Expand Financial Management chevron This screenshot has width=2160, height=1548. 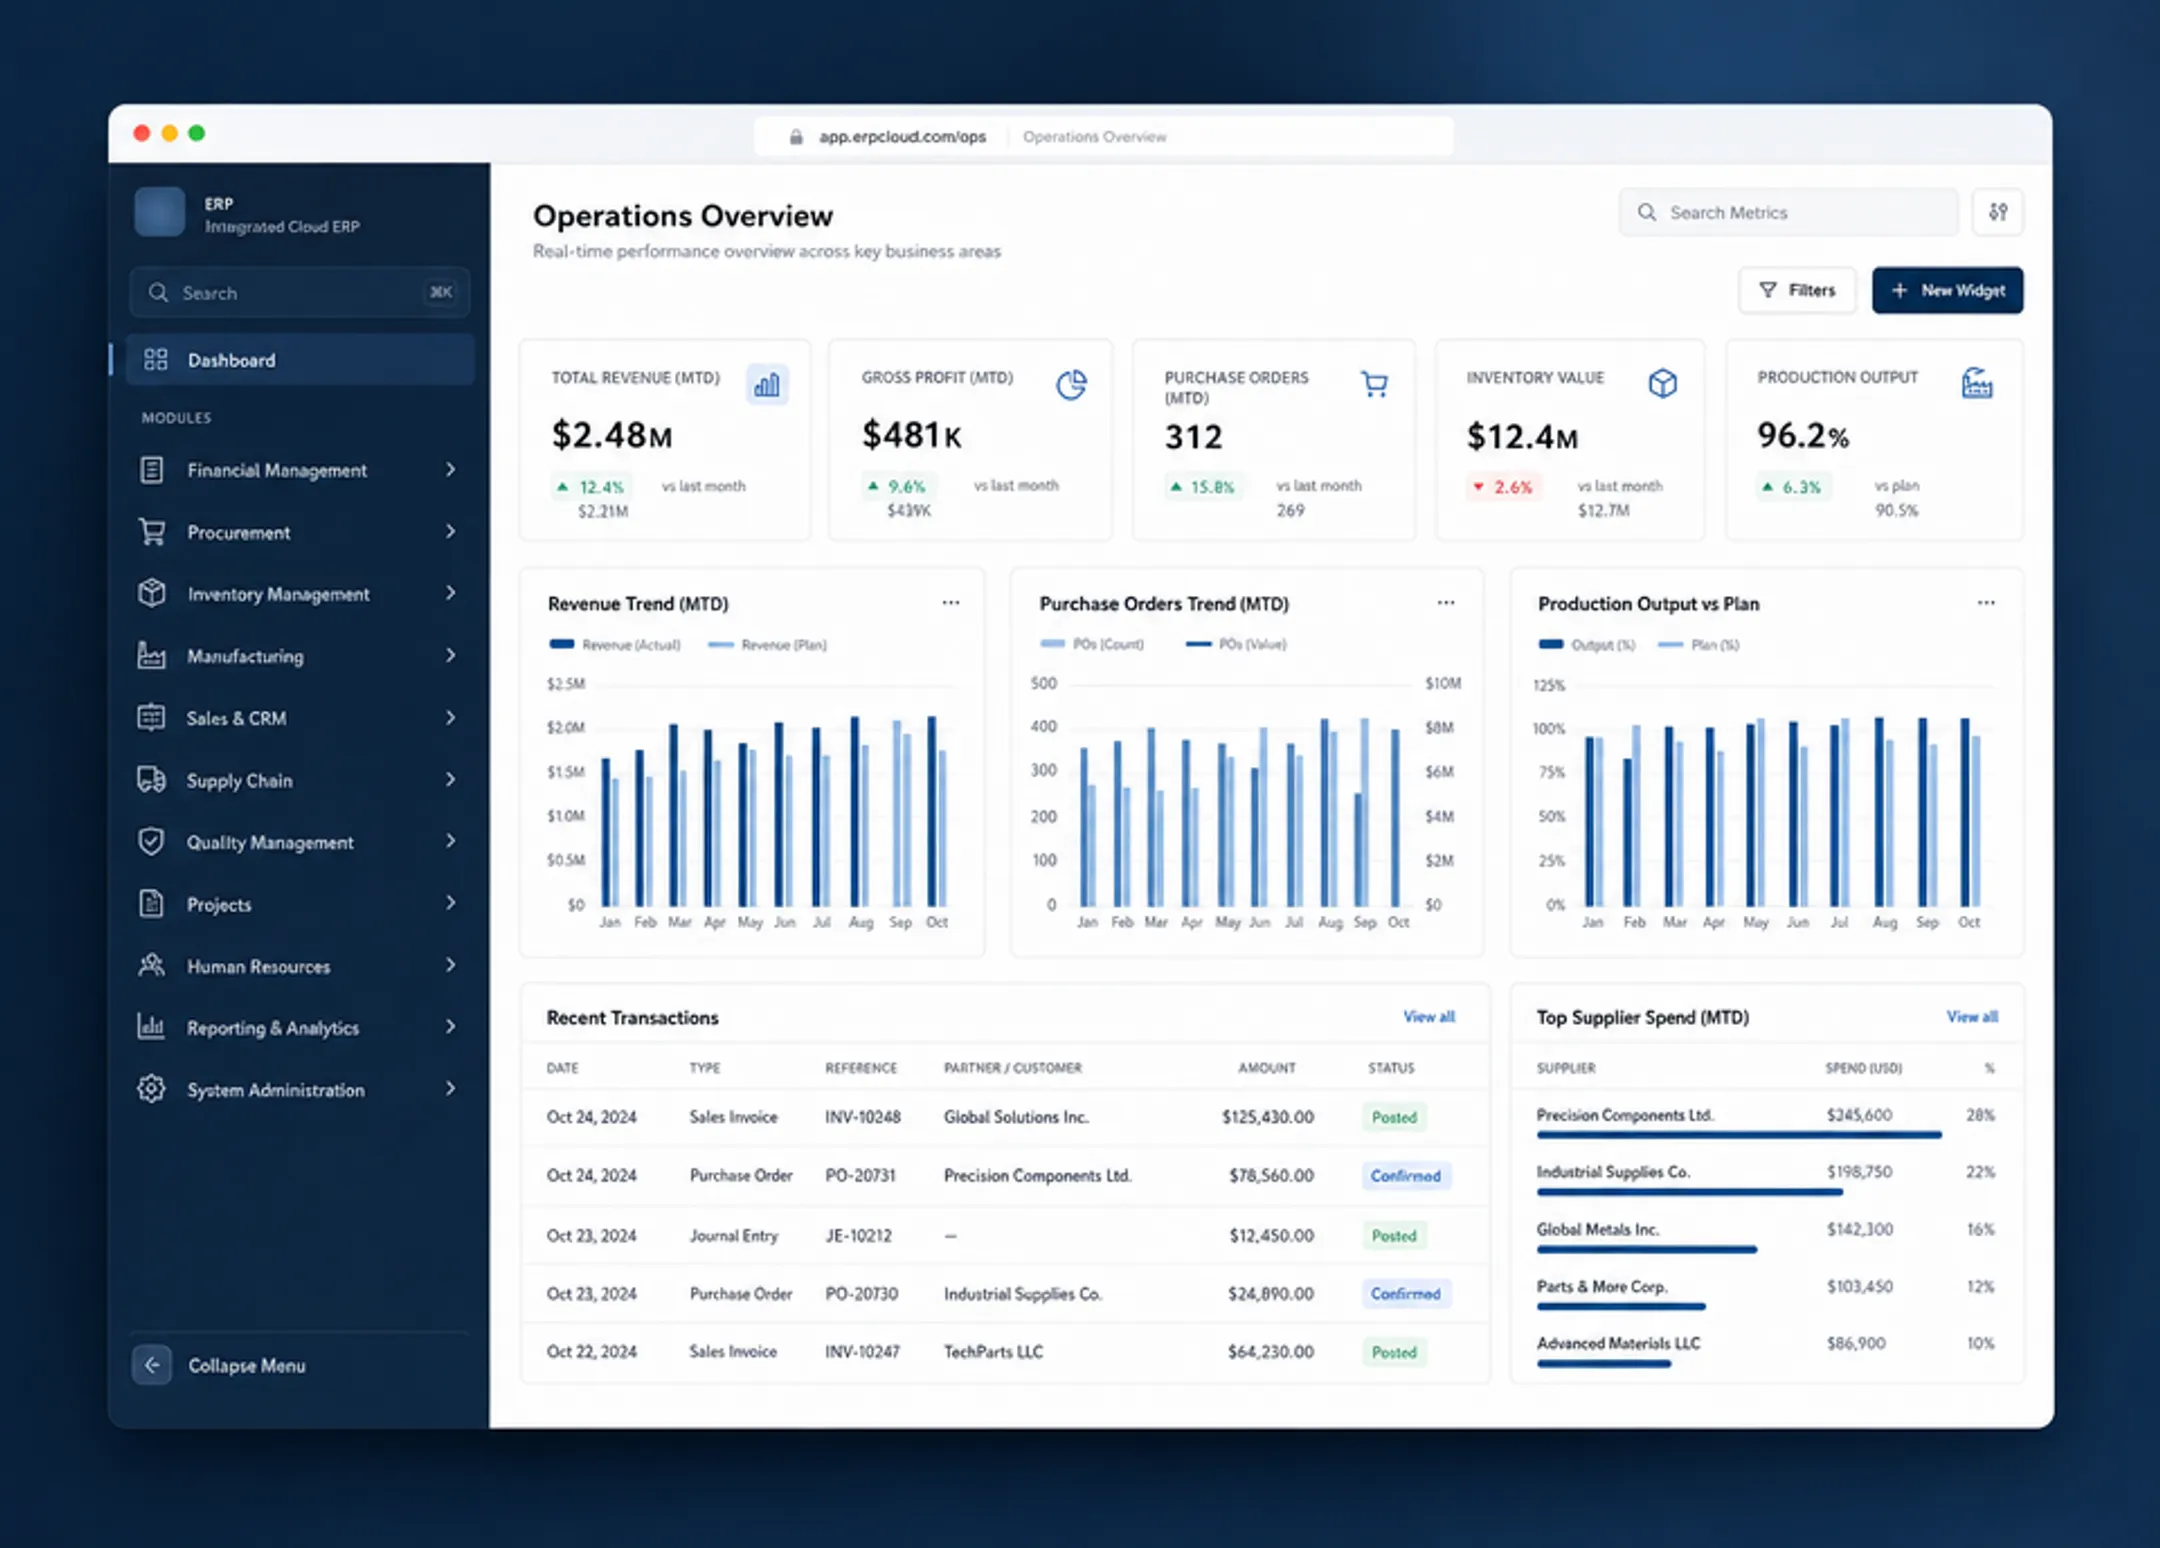pyautogui.click(x=451, y=469)
